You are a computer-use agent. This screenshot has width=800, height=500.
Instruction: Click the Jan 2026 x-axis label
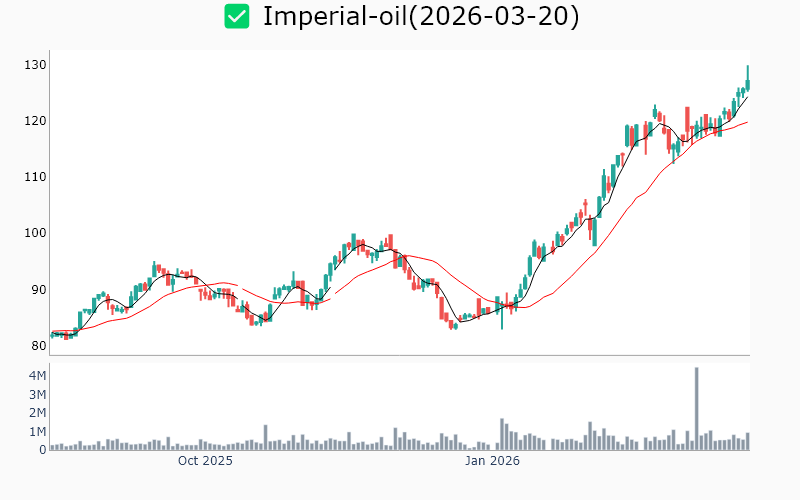pos(492,461)
